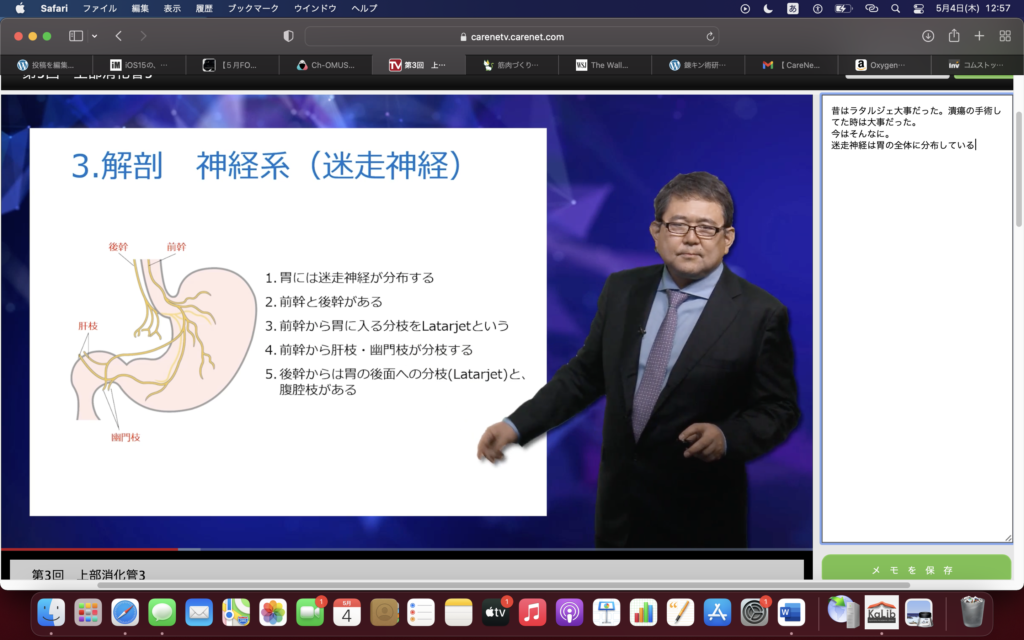Open the Safari downloads icon
This screenshot has width=1024, height=640.
coord(928,36)
